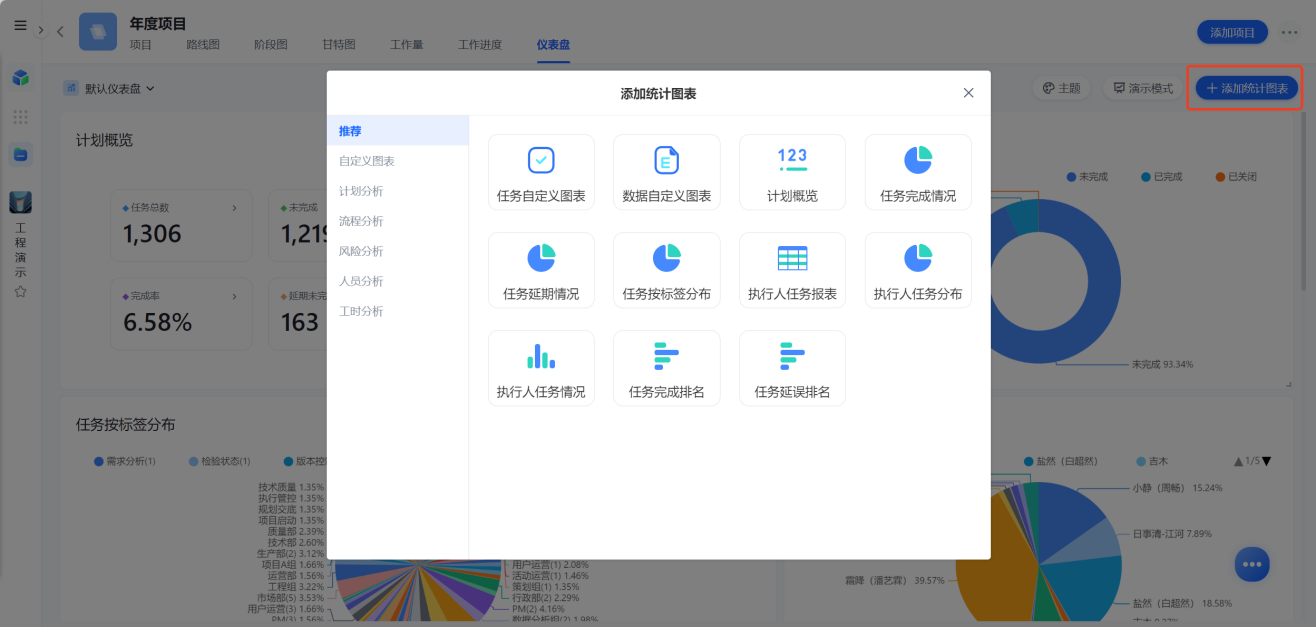Select the 任务延期情况 chart card
Screen dimensions: 1316x627
tap(541, 270)
